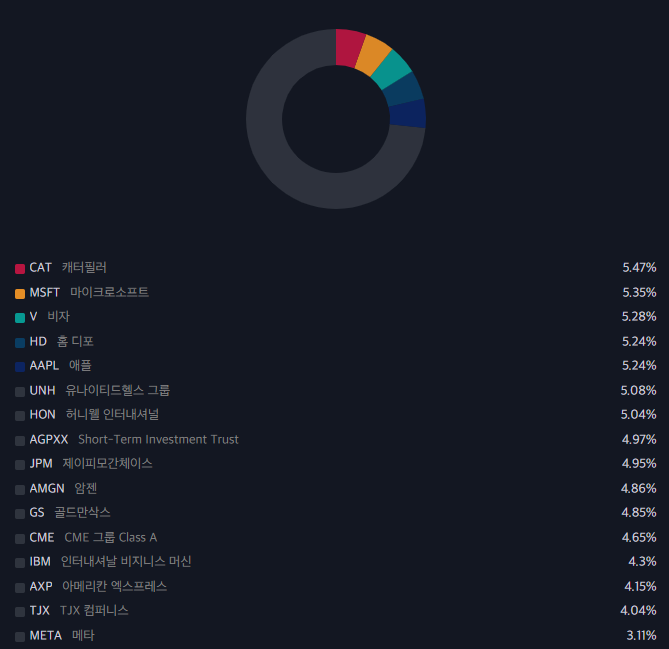
Task: Select the red CAT donut slice
Action: 349,48
